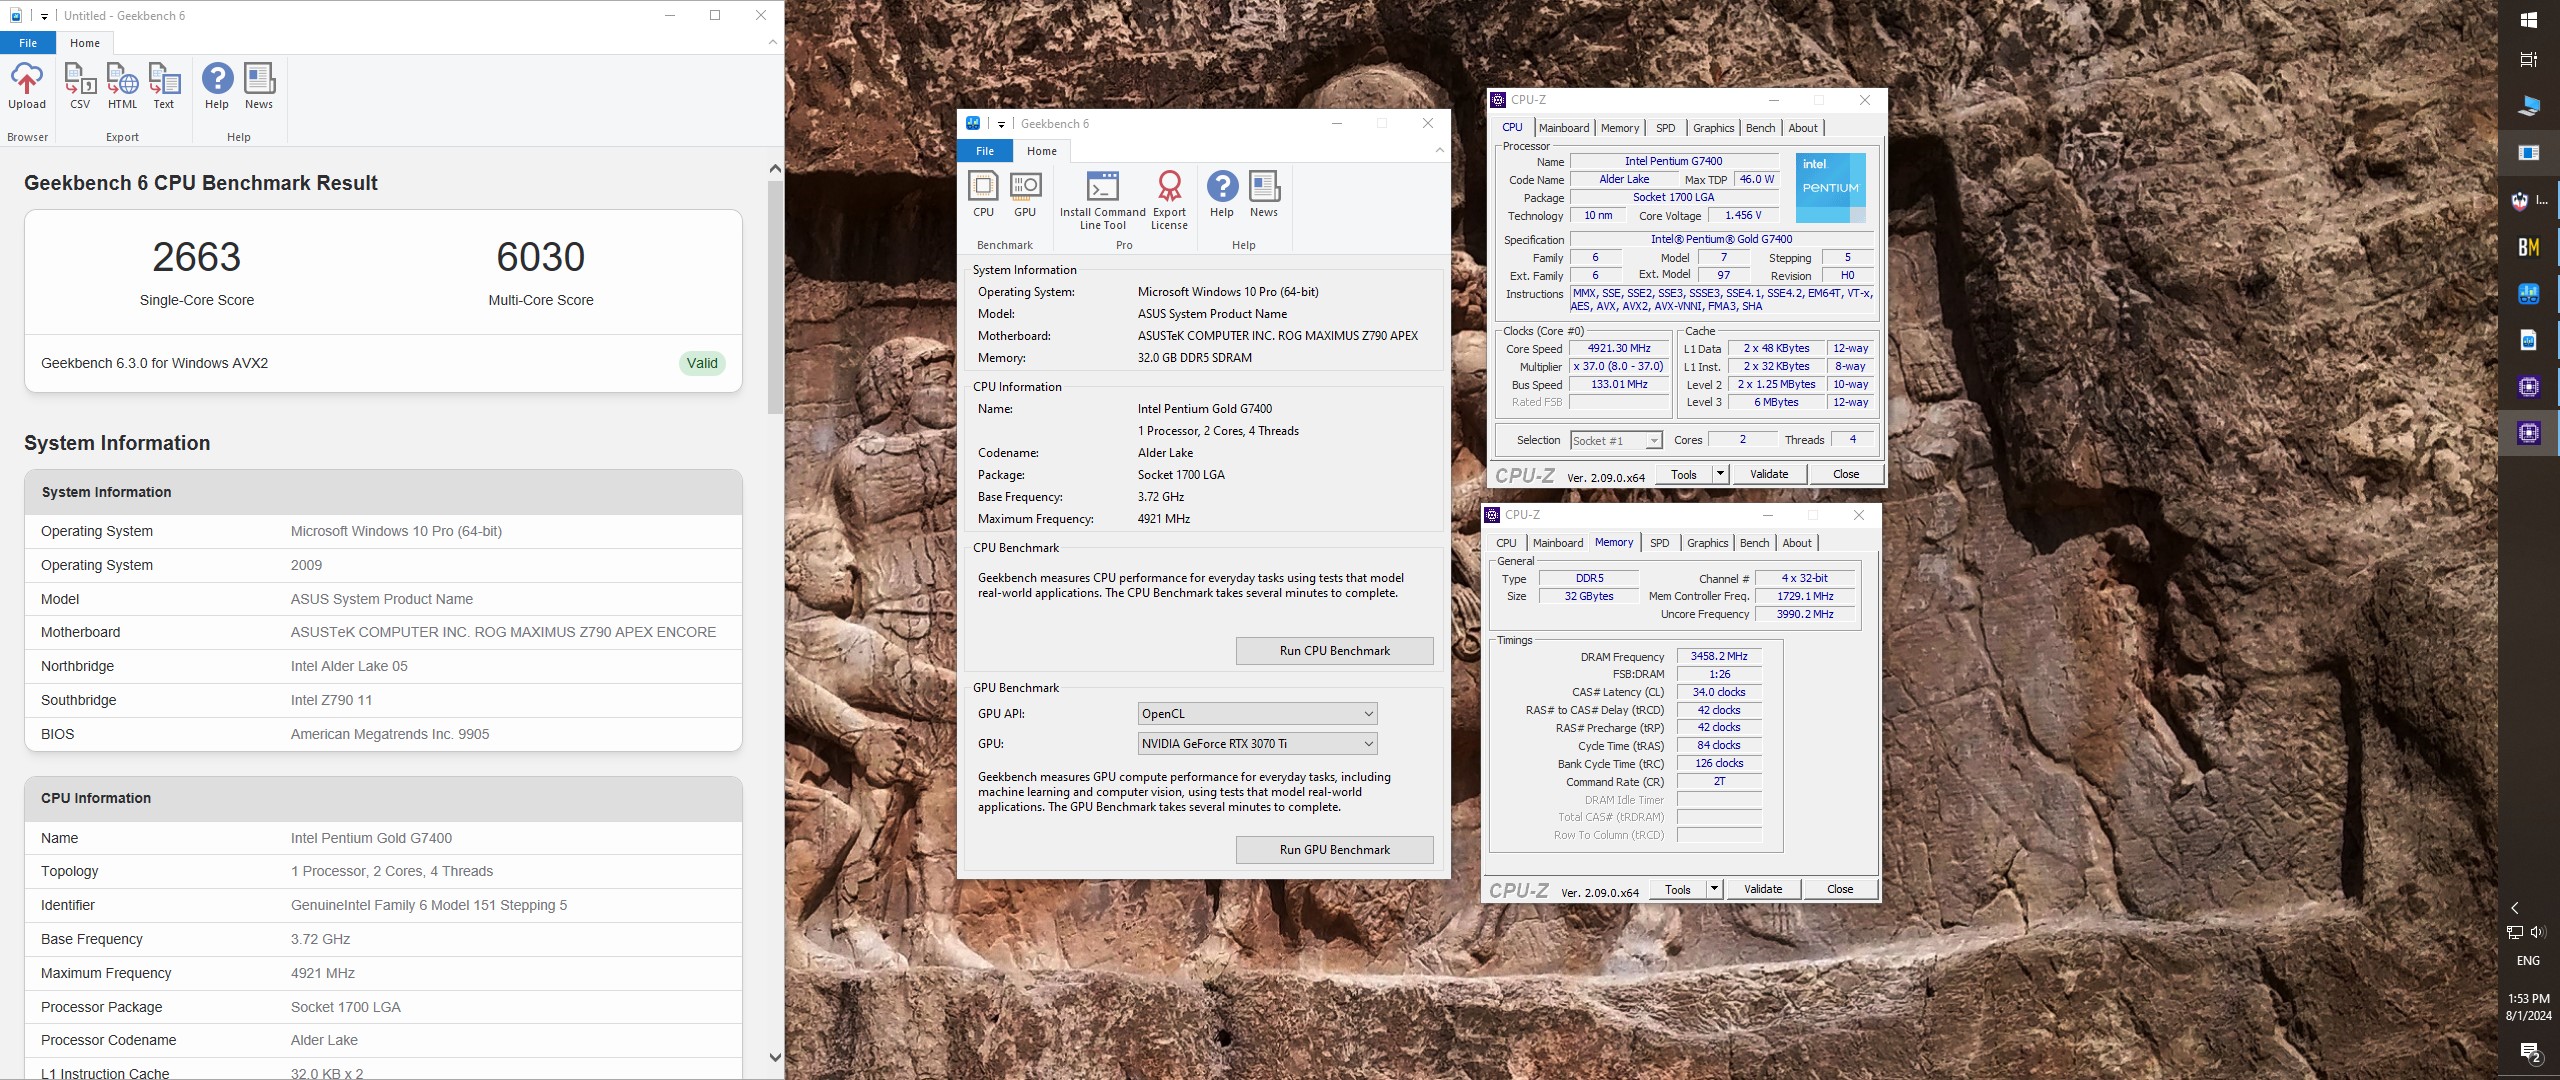Open File tab in result window
This screenshot has height=1080, width=2560.
click(x=28, y=43)
